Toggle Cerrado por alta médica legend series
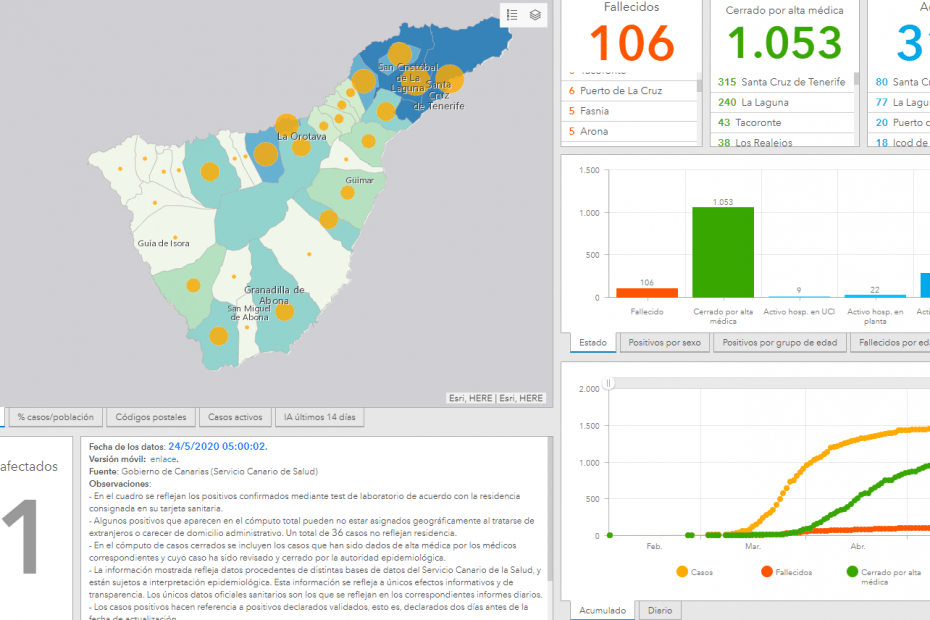 (x=884, y=576)
